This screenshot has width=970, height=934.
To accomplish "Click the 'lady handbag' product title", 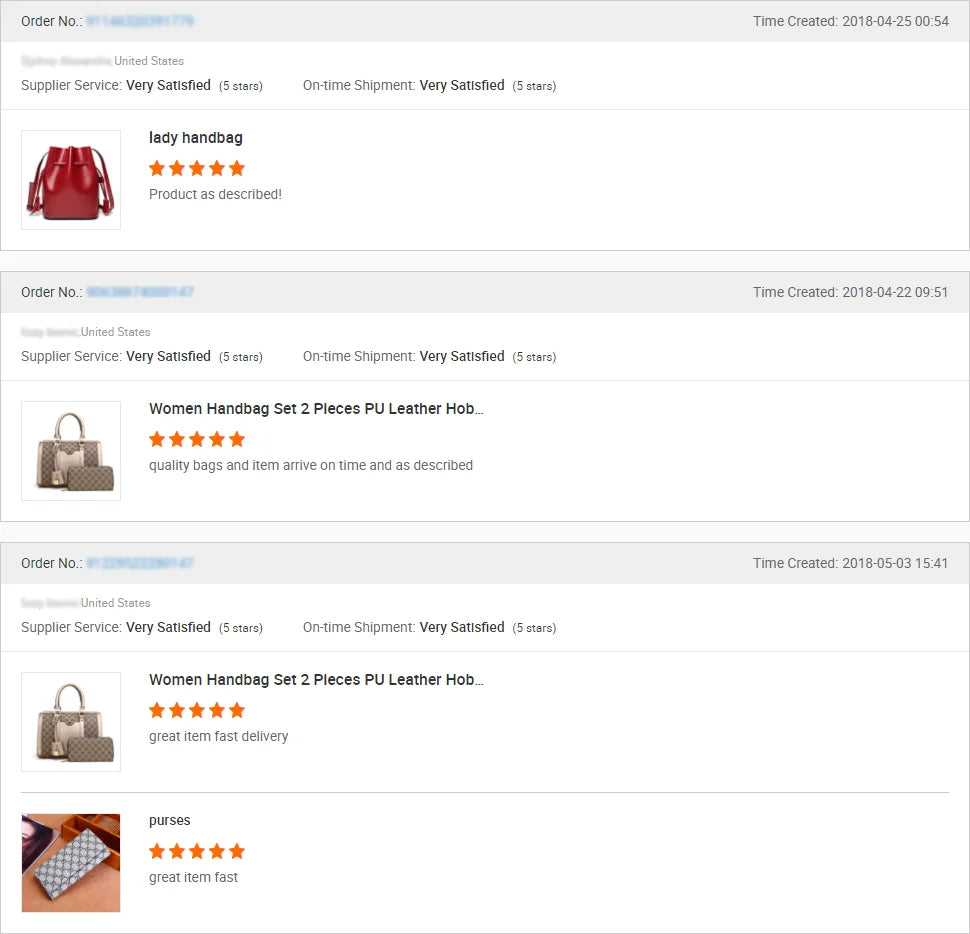I will tap(195, 138).
